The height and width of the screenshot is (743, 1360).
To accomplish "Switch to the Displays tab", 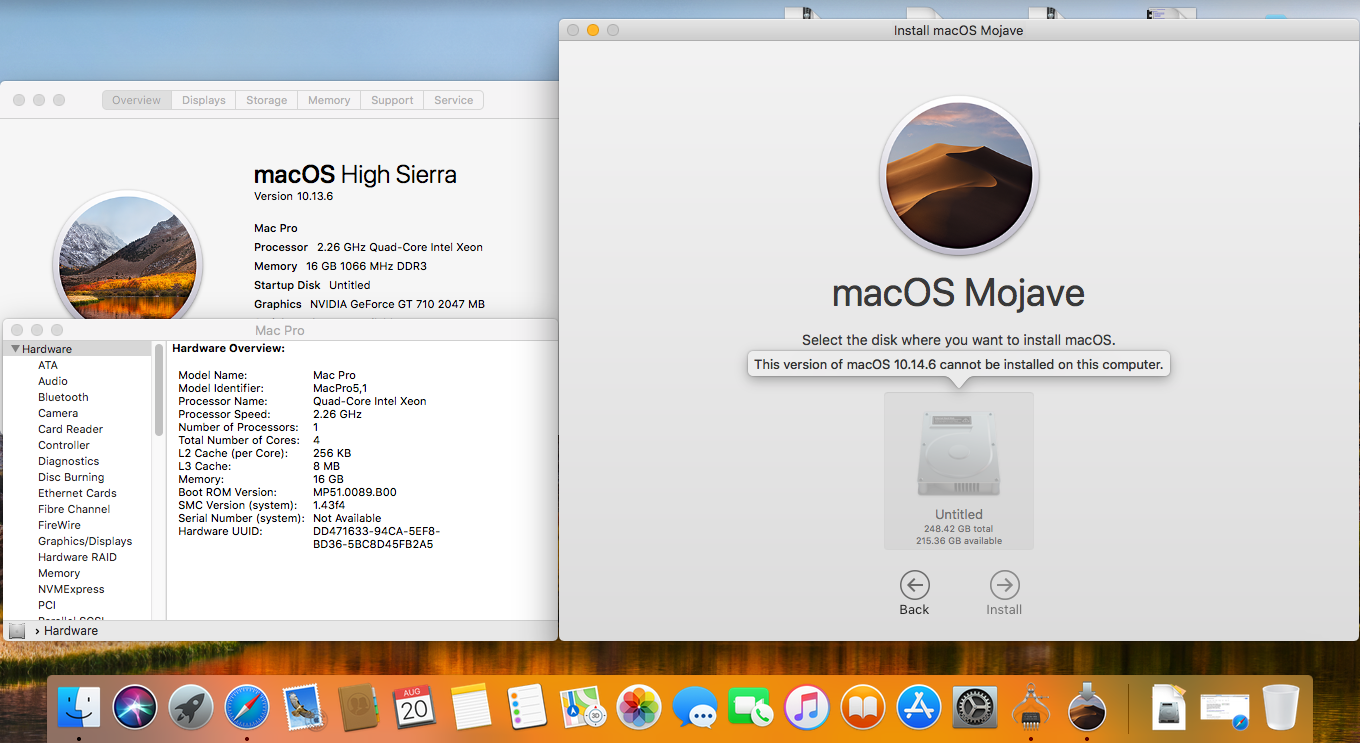I will (203, 100).
